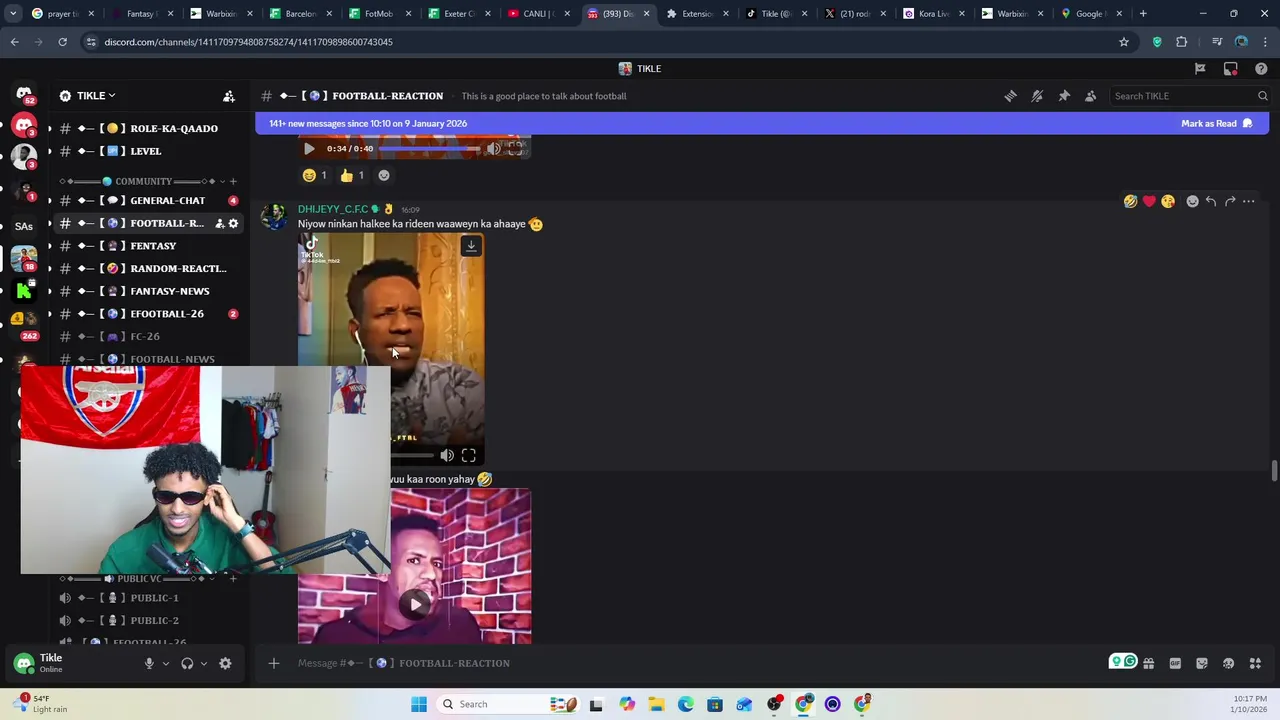Viewport: 1280px width, 720px height.
Task: Click attach file plus button
Action: [x=274, y=663]
